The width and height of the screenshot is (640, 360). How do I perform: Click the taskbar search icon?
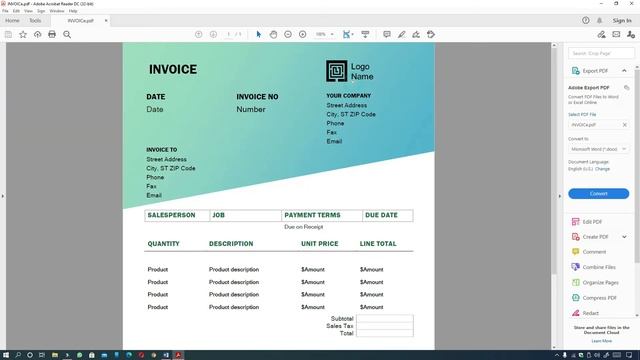[18, 355]
